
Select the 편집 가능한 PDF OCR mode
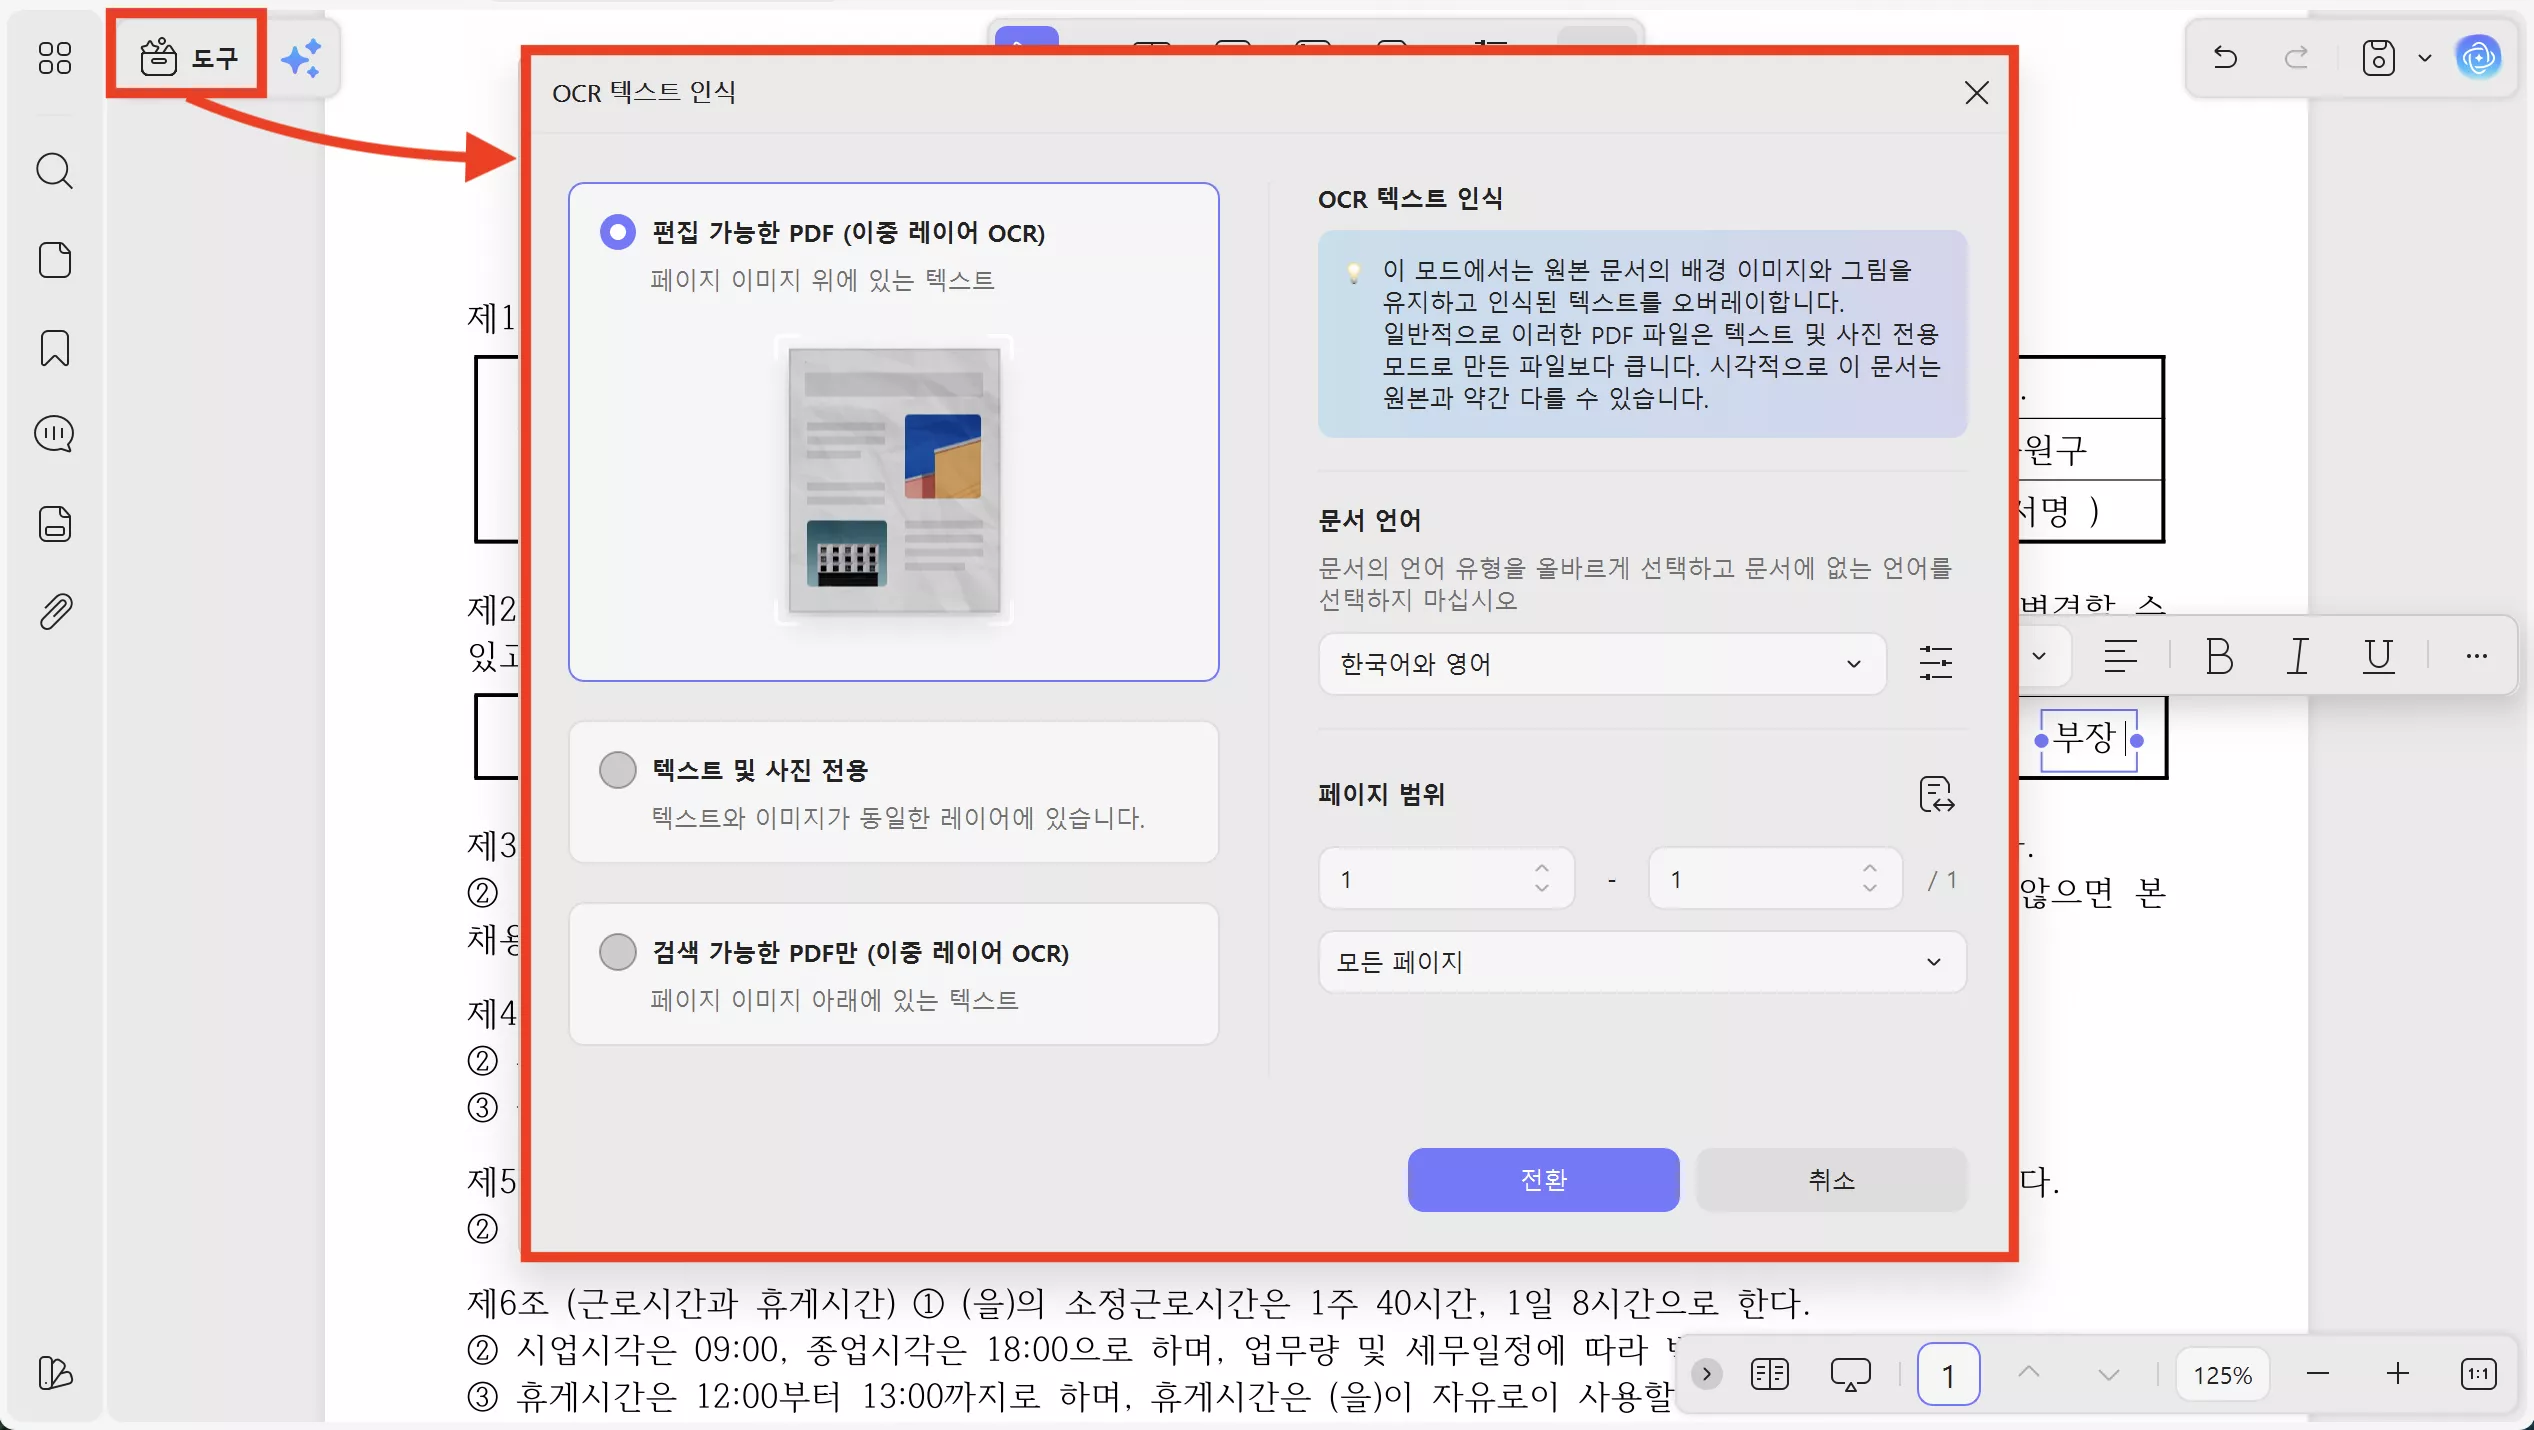click(x=618, y=231)
